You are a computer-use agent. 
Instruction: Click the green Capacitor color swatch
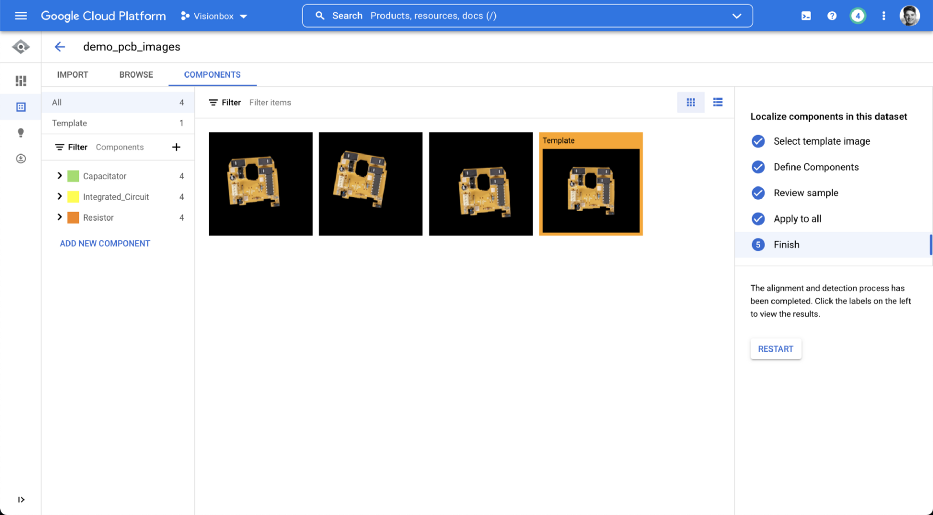(73, 176)
